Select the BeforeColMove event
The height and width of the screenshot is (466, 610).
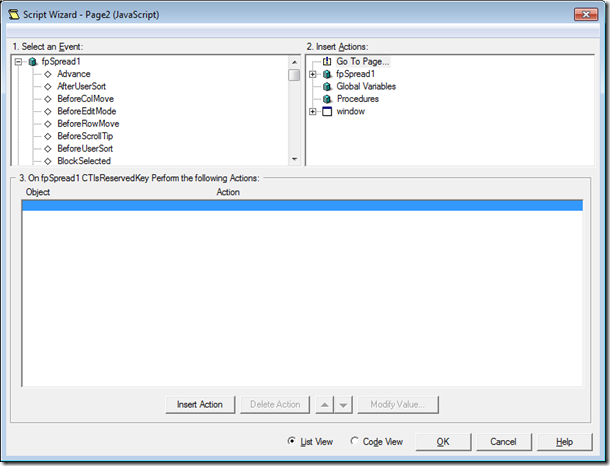tap(85, 99)
